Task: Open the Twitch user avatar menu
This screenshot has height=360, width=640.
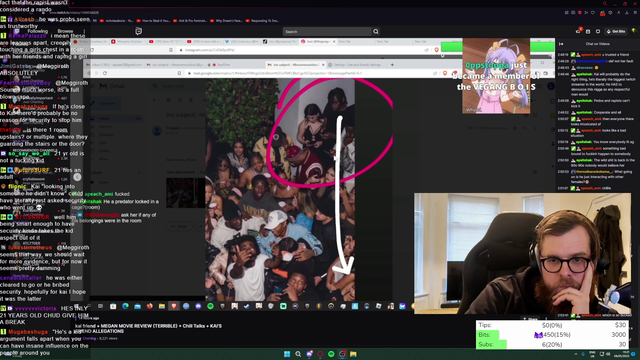Action: click(634, 31)
